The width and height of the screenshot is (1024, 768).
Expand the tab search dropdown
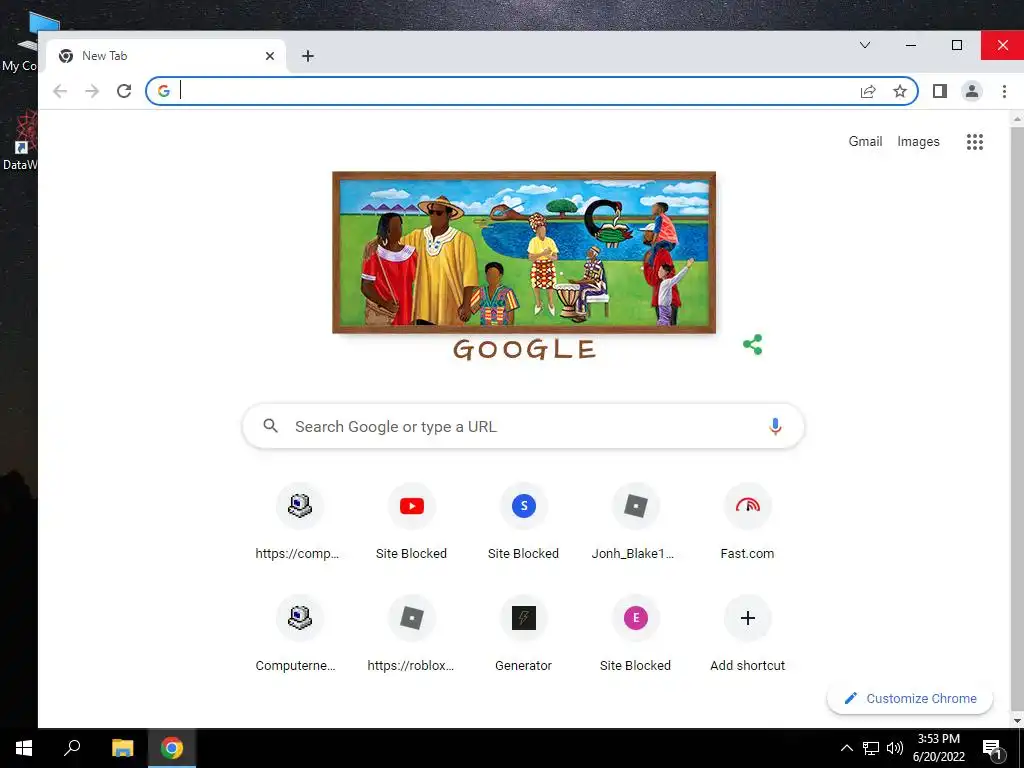click(865, 45)
